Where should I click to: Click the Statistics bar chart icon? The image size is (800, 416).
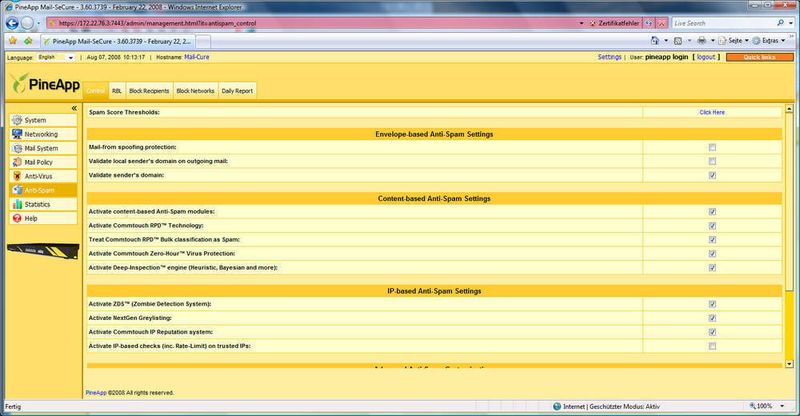pos(17,204)
